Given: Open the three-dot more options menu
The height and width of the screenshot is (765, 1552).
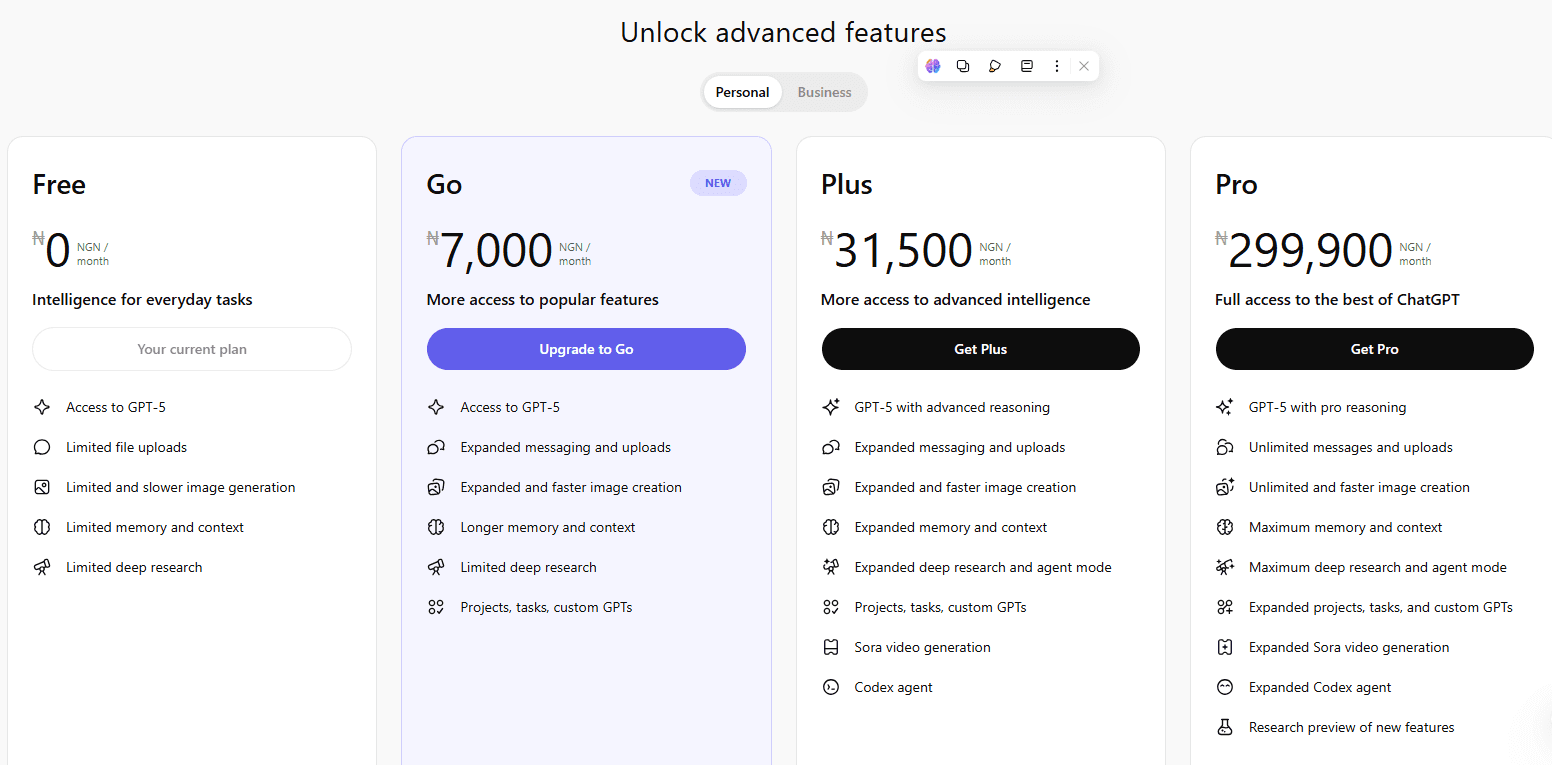Looking at the screenshot, I should click(1056, 66).
